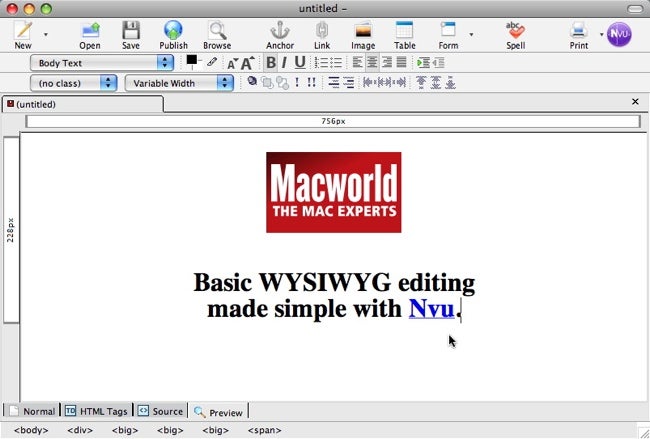Toggle center alignment
650x439 pixels.
tap(372, 63)
